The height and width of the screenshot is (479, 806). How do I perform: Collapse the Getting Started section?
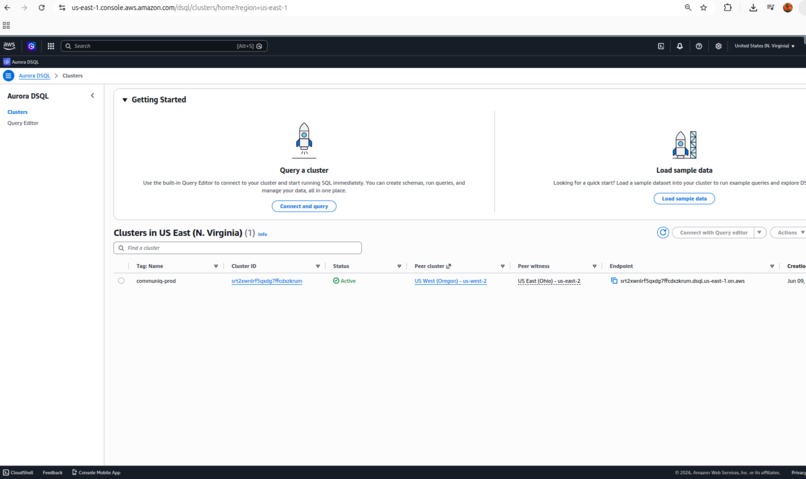tap(124, 100)
